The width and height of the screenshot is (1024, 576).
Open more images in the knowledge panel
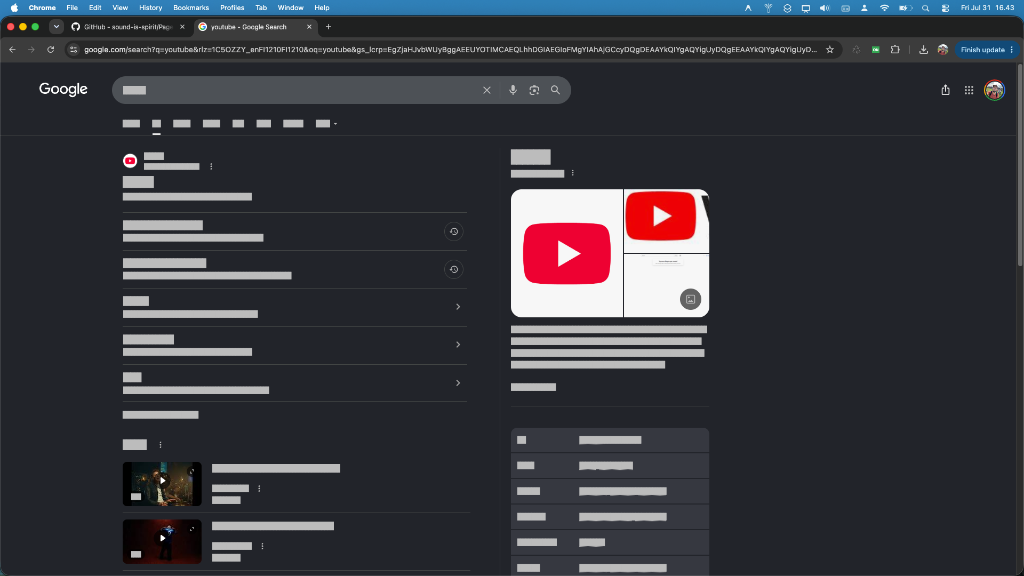(x=690, y=299)
